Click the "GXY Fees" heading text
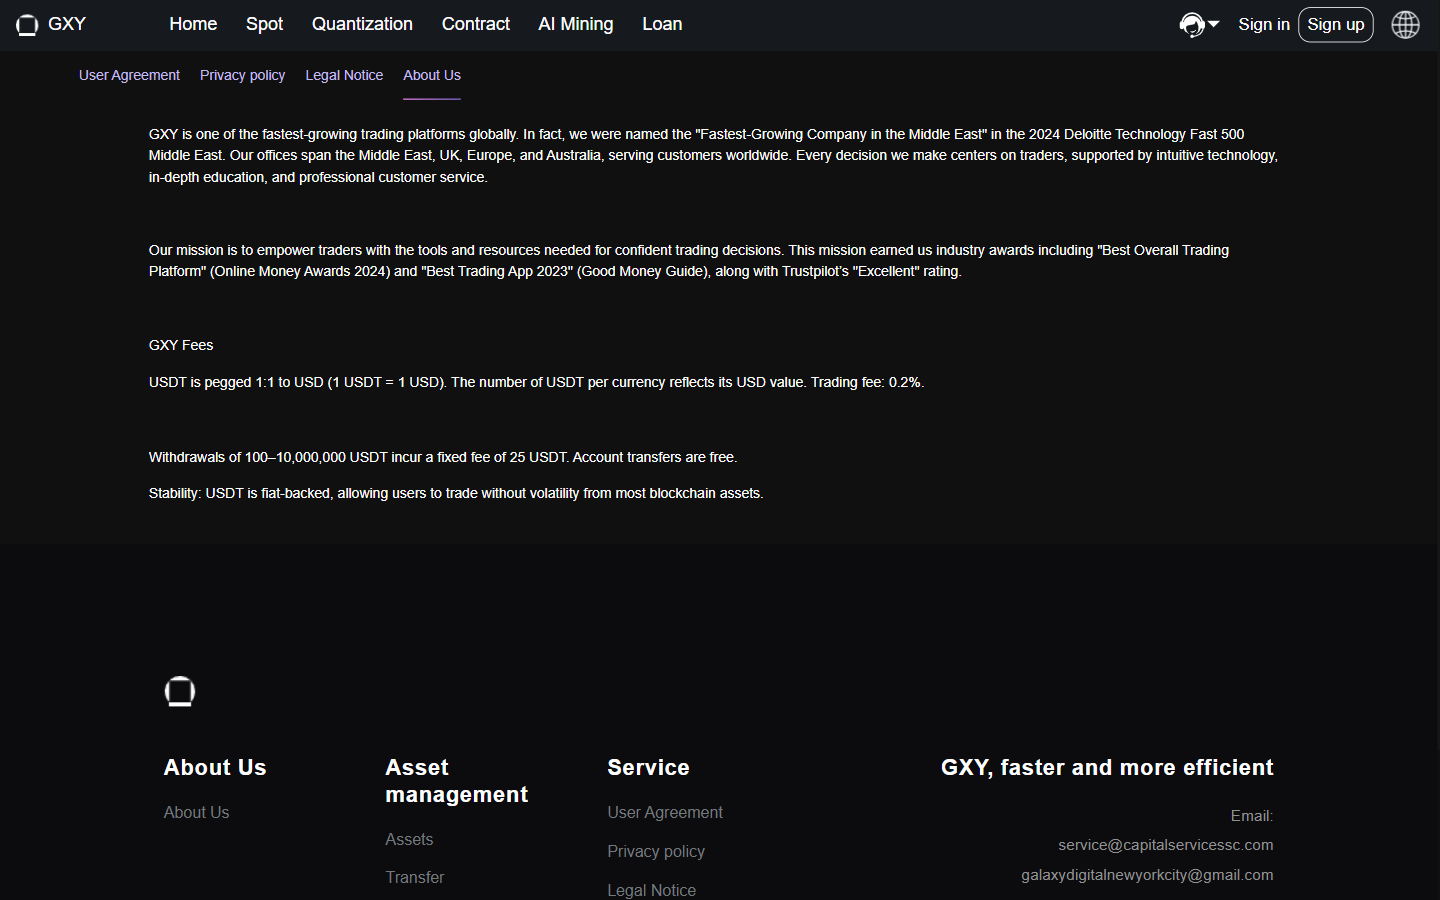This screenshot has width=1440, height=900. click(x=181, y=345)
